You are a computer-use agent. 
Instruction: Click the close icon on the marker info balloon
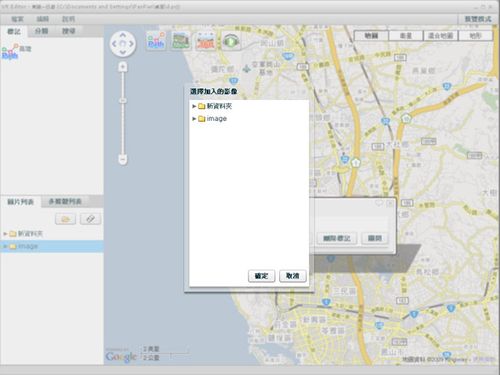[x=389, y=203]
